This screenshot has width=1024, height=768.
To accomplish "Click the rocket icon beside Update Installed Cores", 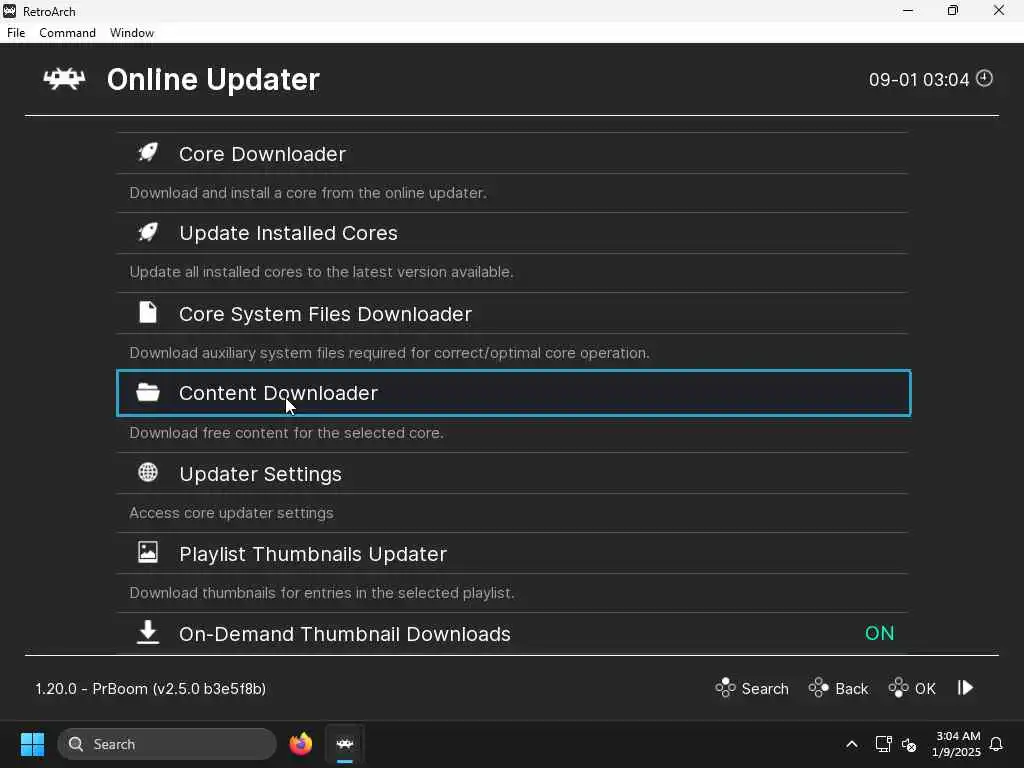I will 148,232.
